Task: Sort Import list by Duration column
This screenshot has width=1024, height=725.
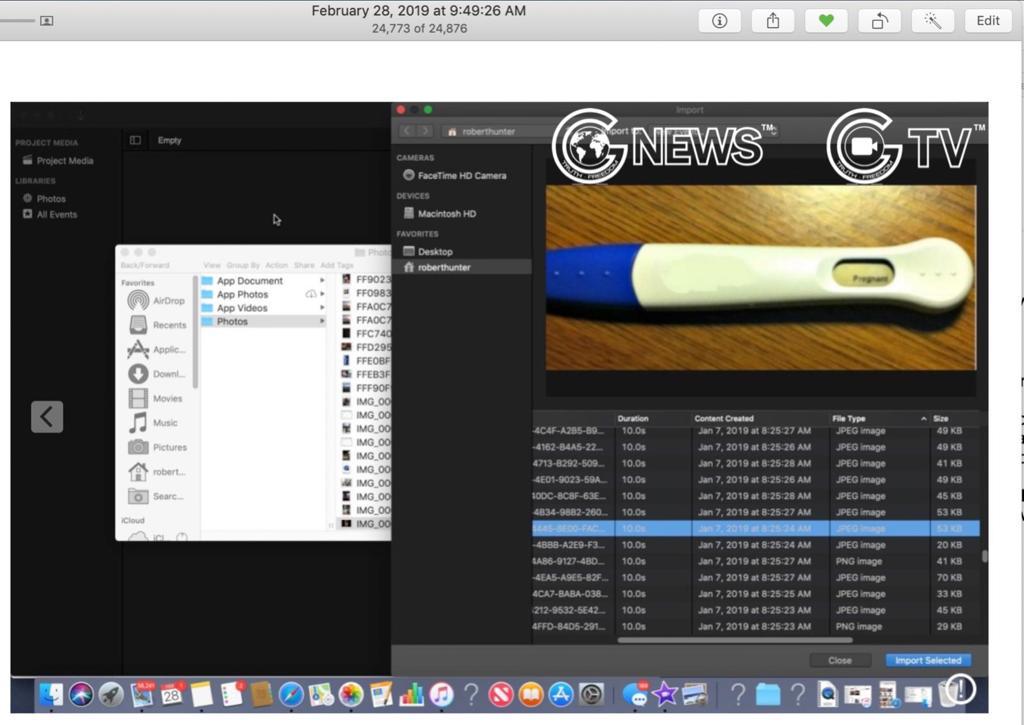Action: pyautogui.click(x=633, y=419)
